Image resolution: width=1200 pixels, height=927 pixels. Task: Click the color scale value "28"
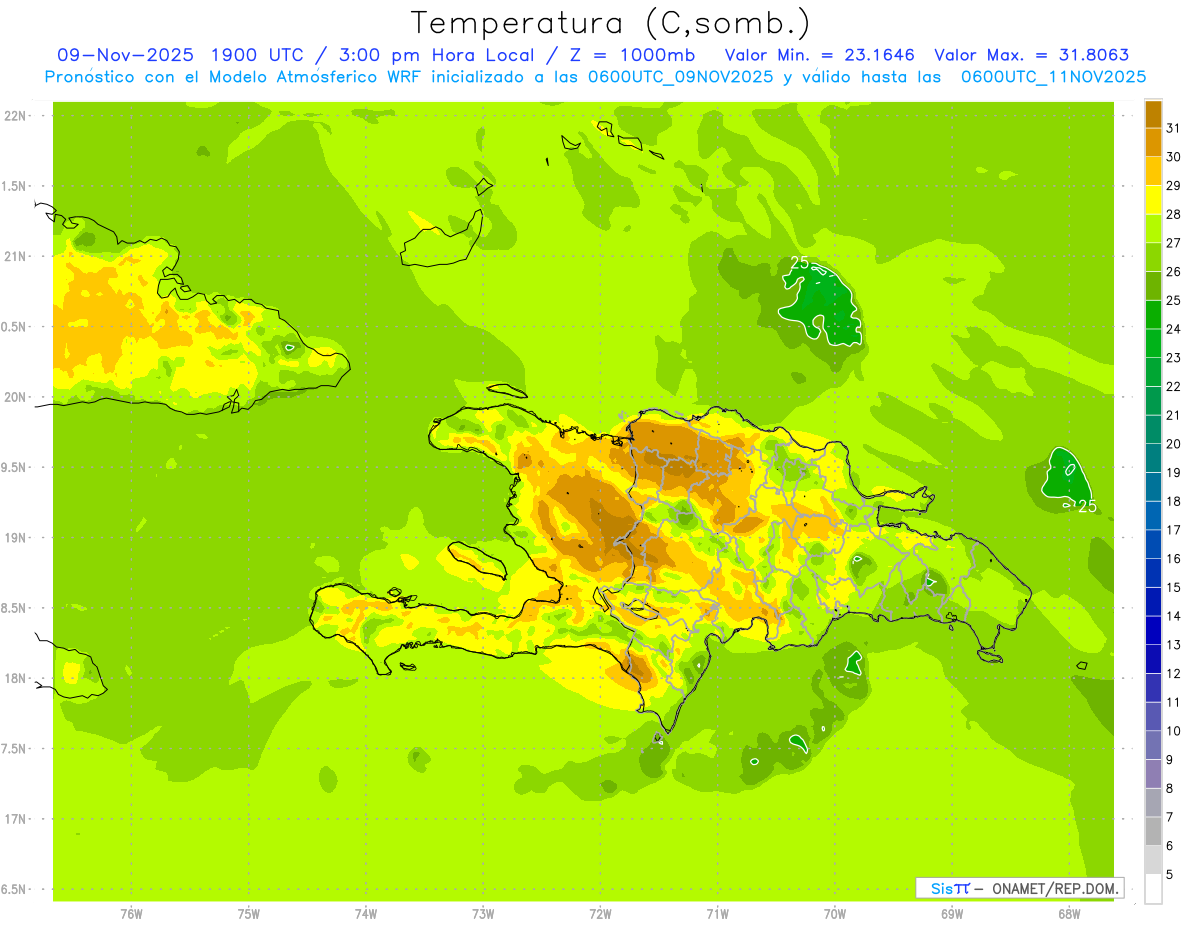pos(1173,214)
